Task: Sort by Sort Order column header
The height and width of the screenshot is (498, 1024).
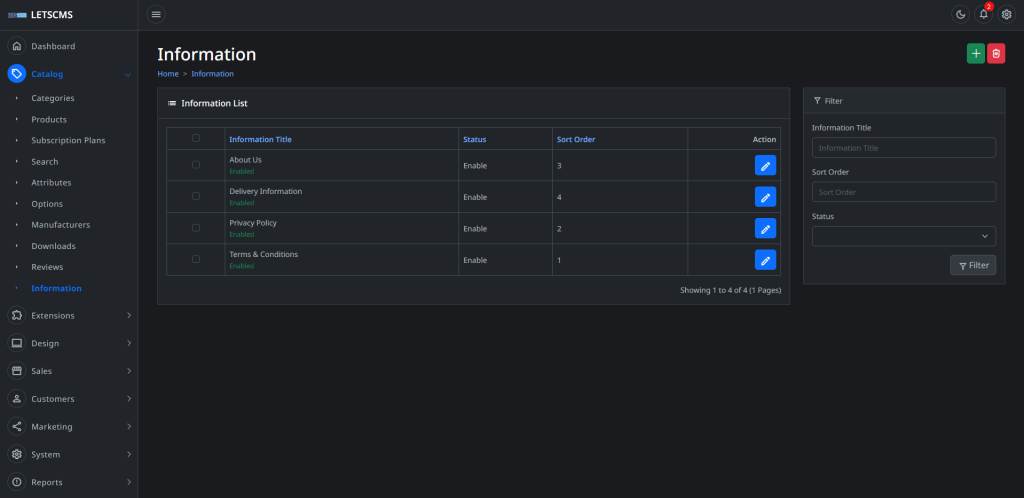Action: tap(576, 139)
